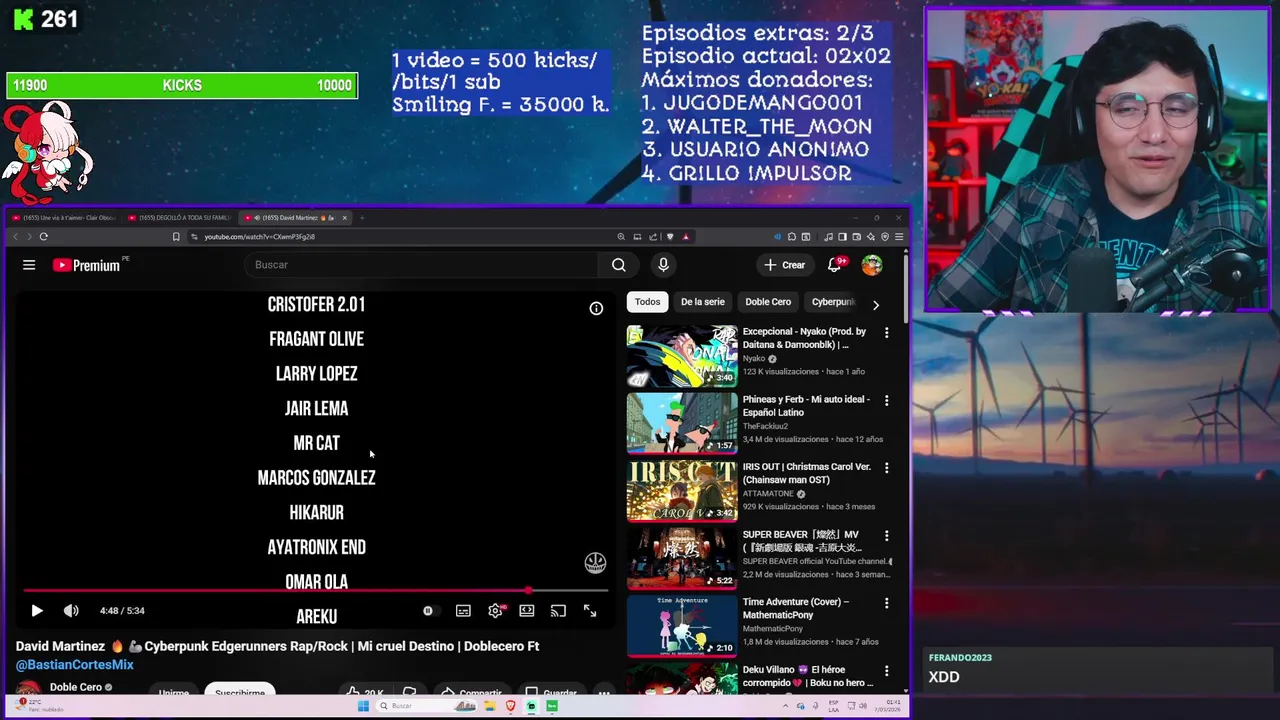Switch to theater mode
The height and width of the screenshot is (720, 1280).
pyautogui.click(x=527, y=611)
